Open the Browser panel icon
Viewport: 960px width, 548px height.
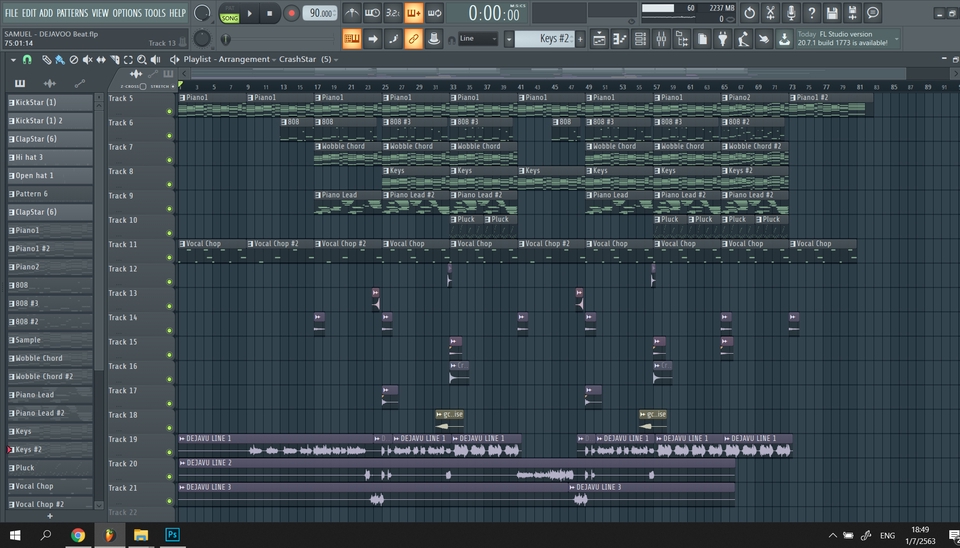pos(681,39)
